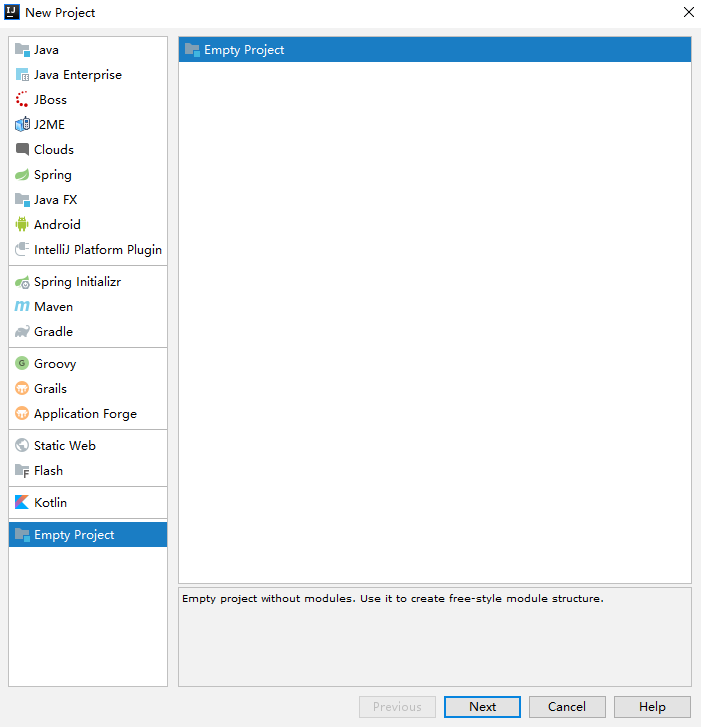
Task: Click the green Groovy icon
Action: pos(22,364)
